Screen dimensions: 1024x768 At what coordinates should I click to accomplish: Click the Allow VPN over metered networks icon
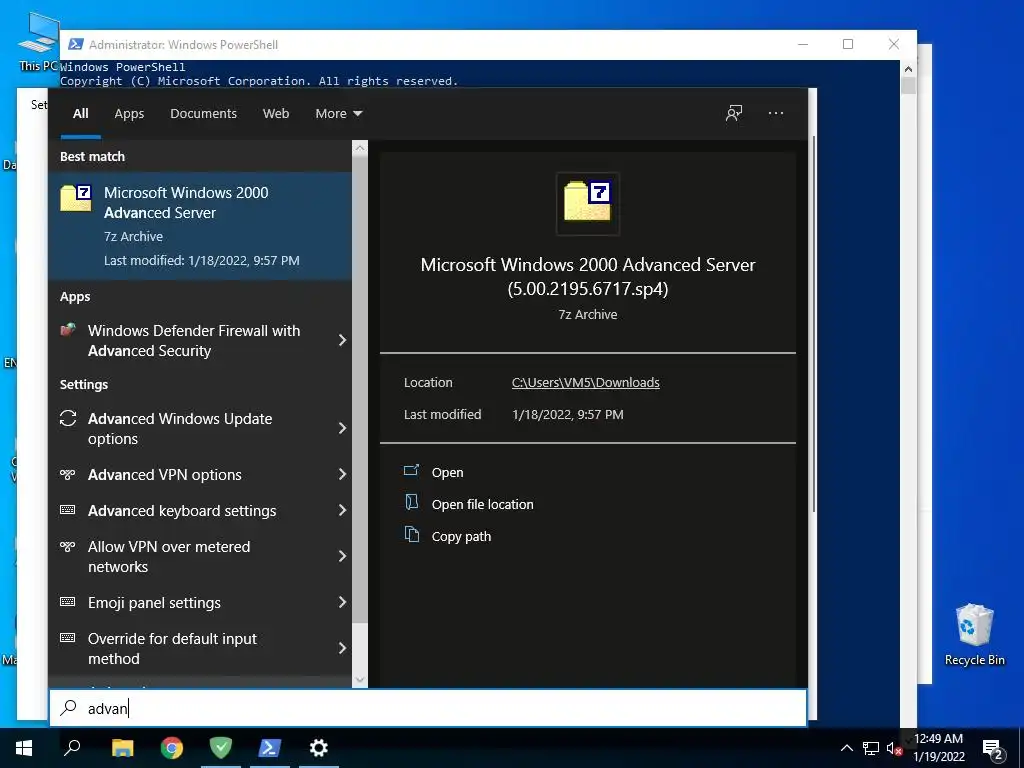coord(67,546)
